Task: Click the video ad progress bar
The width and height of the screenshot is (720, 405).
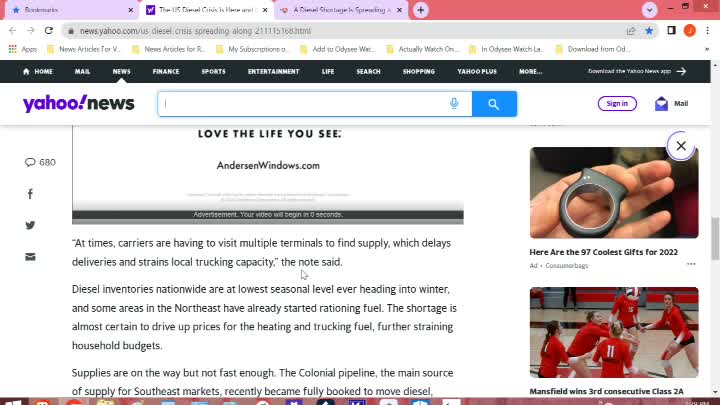Action: pos(268,222)
